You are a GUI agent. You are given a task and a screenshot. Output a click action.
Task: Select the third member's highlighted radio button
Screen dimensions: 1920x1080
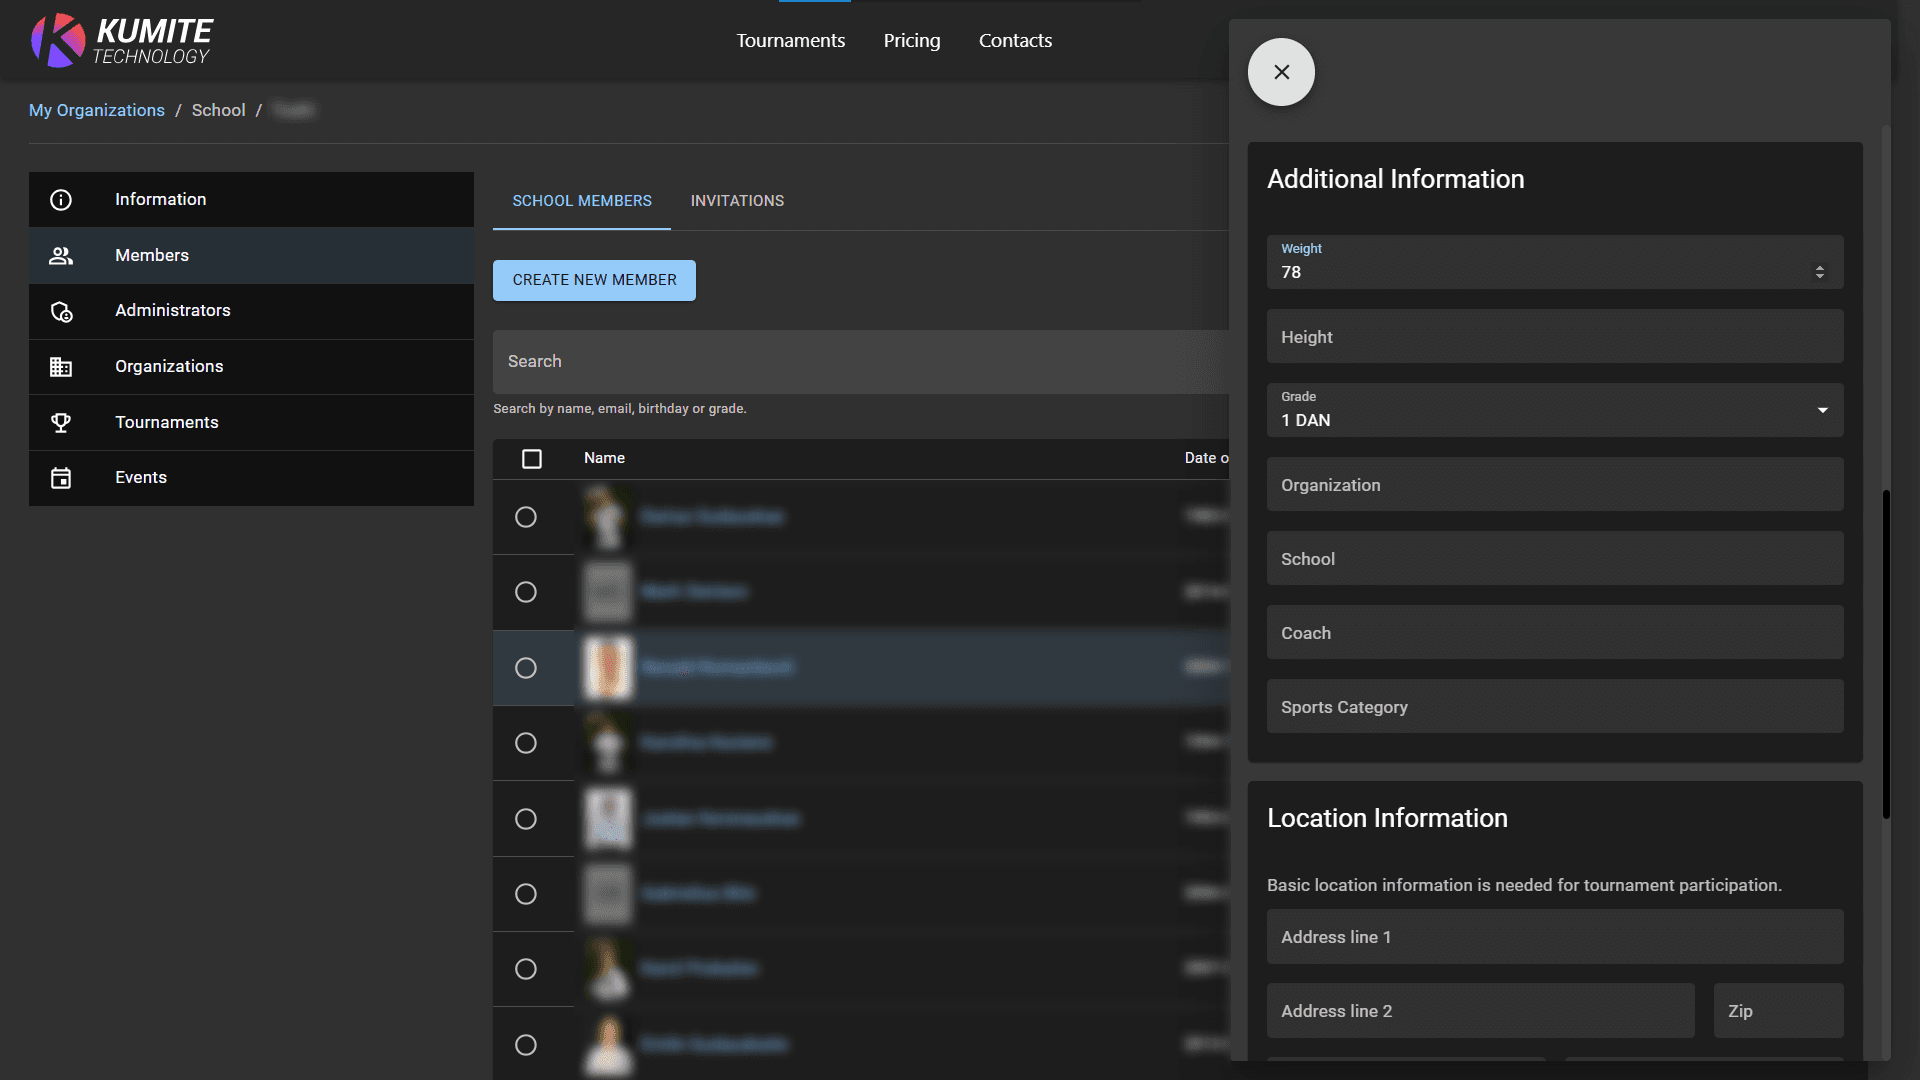pyautogui.click(x=526, y=668)
